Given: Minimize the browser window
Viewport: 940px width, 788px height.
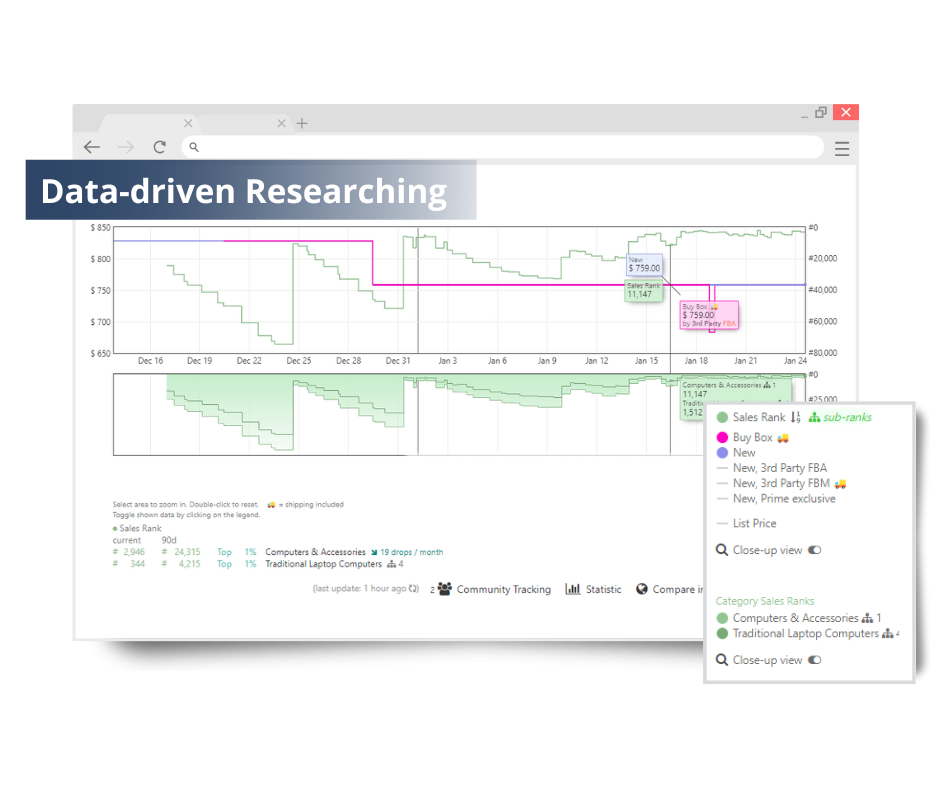Looking at the screenshot, I should [x=805, y=115].
